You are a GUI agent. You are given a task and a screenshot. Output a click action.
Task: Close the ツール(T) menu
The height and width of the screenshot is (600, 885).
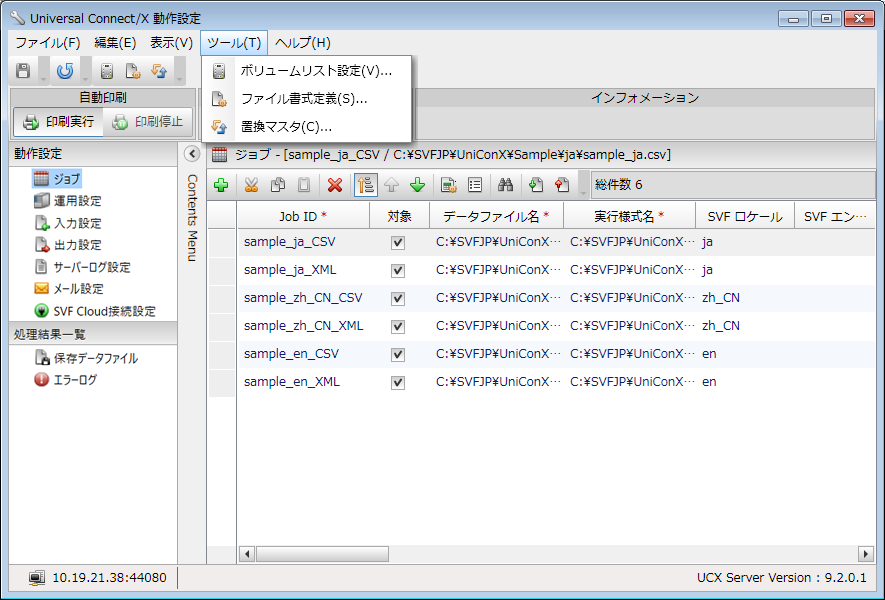click(234, 43)
